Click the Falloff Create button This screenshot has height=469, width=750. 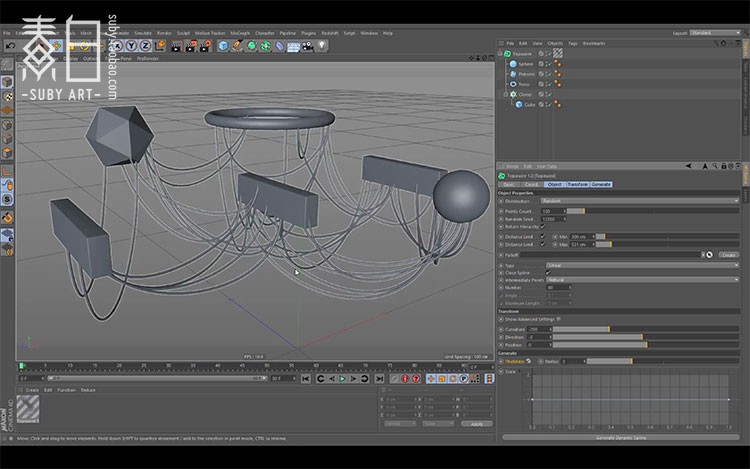pos(728,255)
